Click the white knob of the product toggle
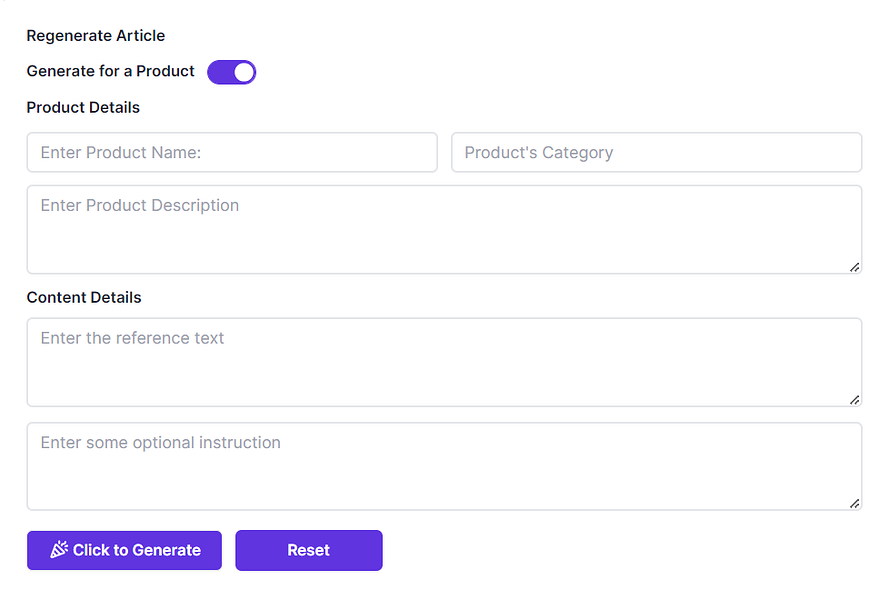889x600 pixels. (x=244, y=72)
